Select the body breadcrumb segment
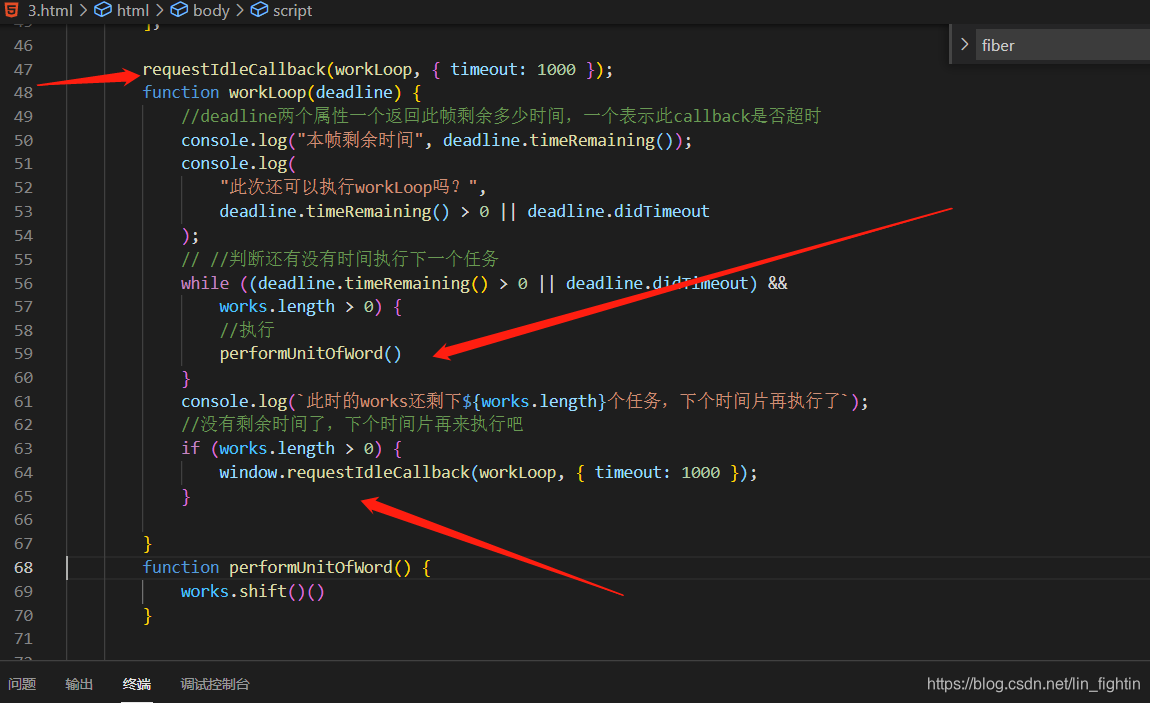Viewport: 1150px width, 703px height. [x=211, y=10]
